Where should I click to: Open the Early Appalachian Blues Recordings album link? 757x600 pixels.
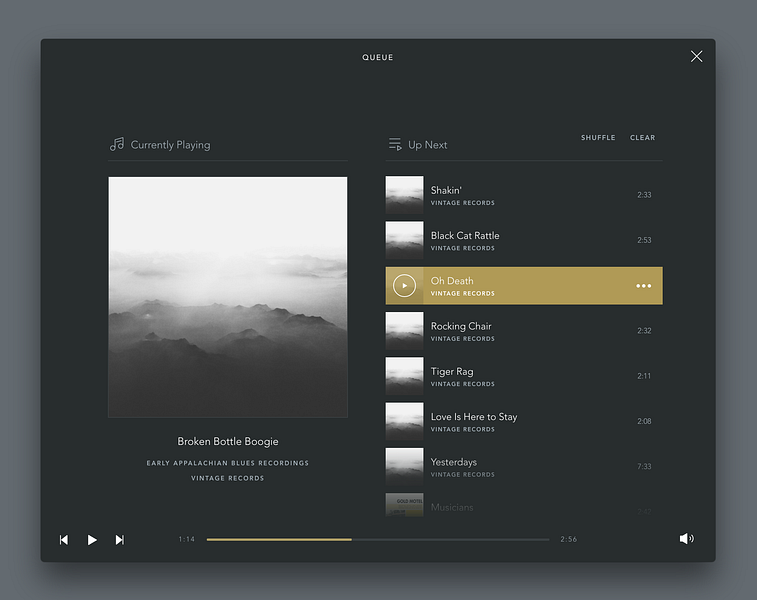[228, 463]
